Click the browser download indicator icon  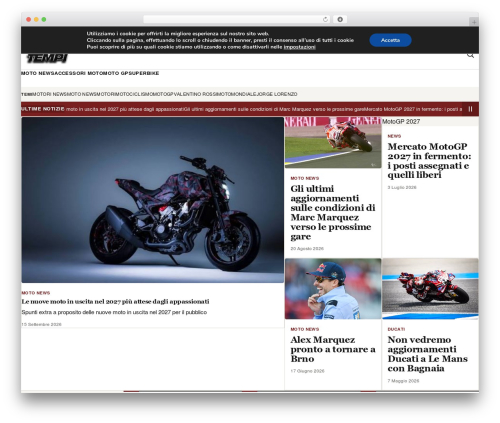click(x=340, y=19)
